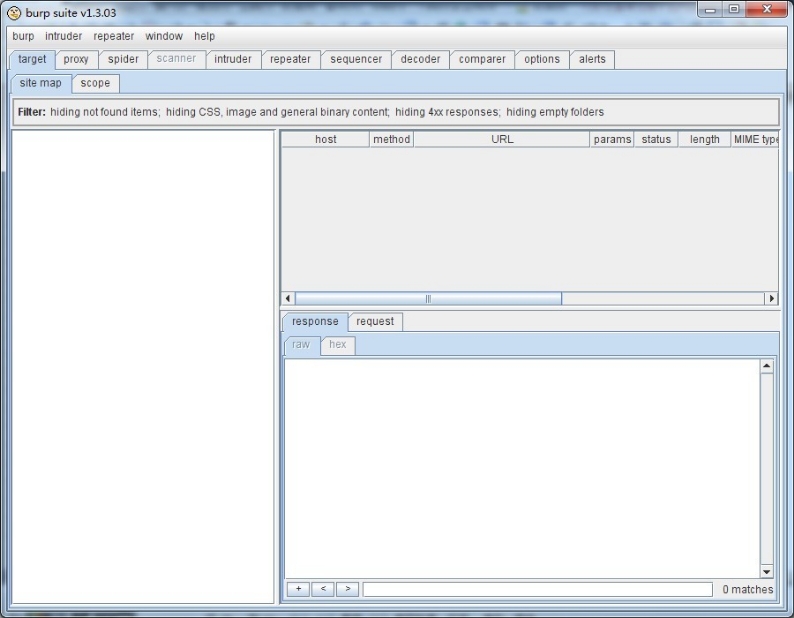Click response pane scroll down arrow

pyautogui.click(x=767, y=571)
